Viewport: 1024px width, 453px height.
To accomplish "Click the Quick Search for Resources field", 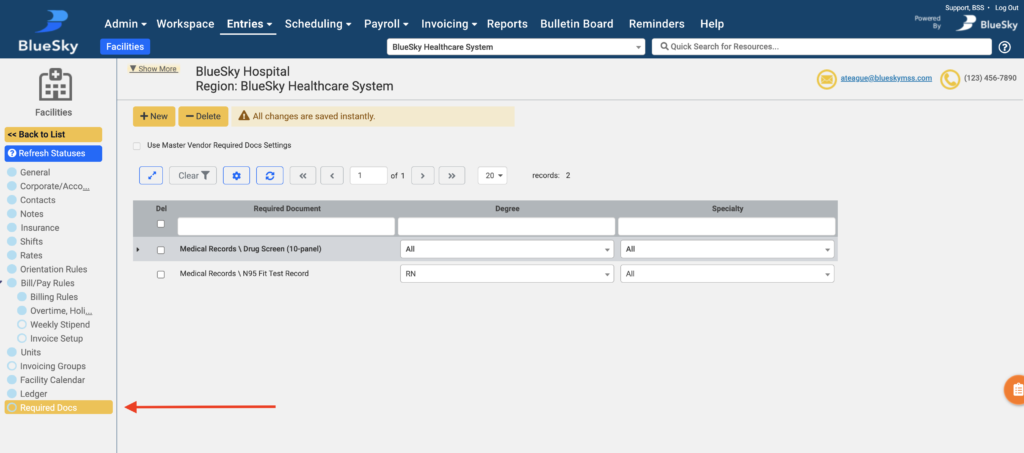I will point(820,47).
